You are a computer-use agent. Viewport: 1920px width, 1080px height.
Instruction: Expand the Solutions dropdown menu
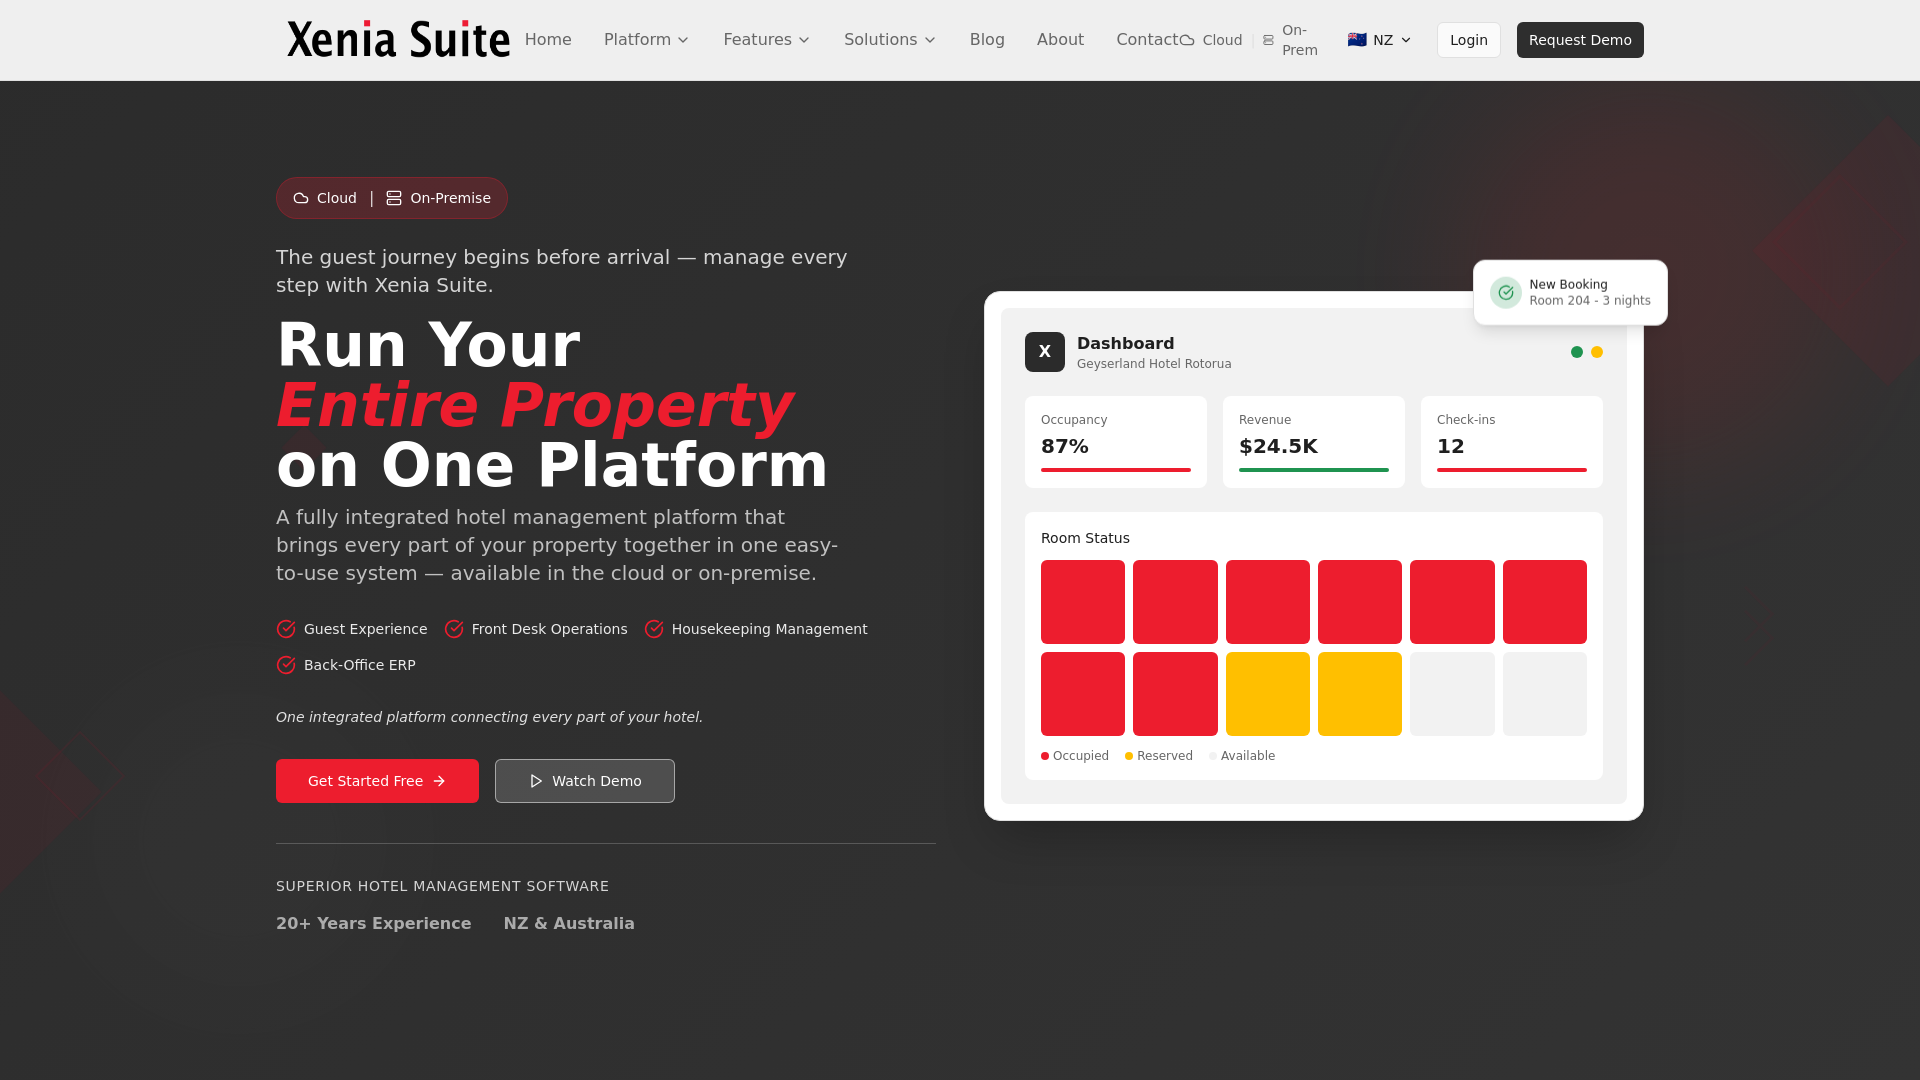tap(889, 40)
